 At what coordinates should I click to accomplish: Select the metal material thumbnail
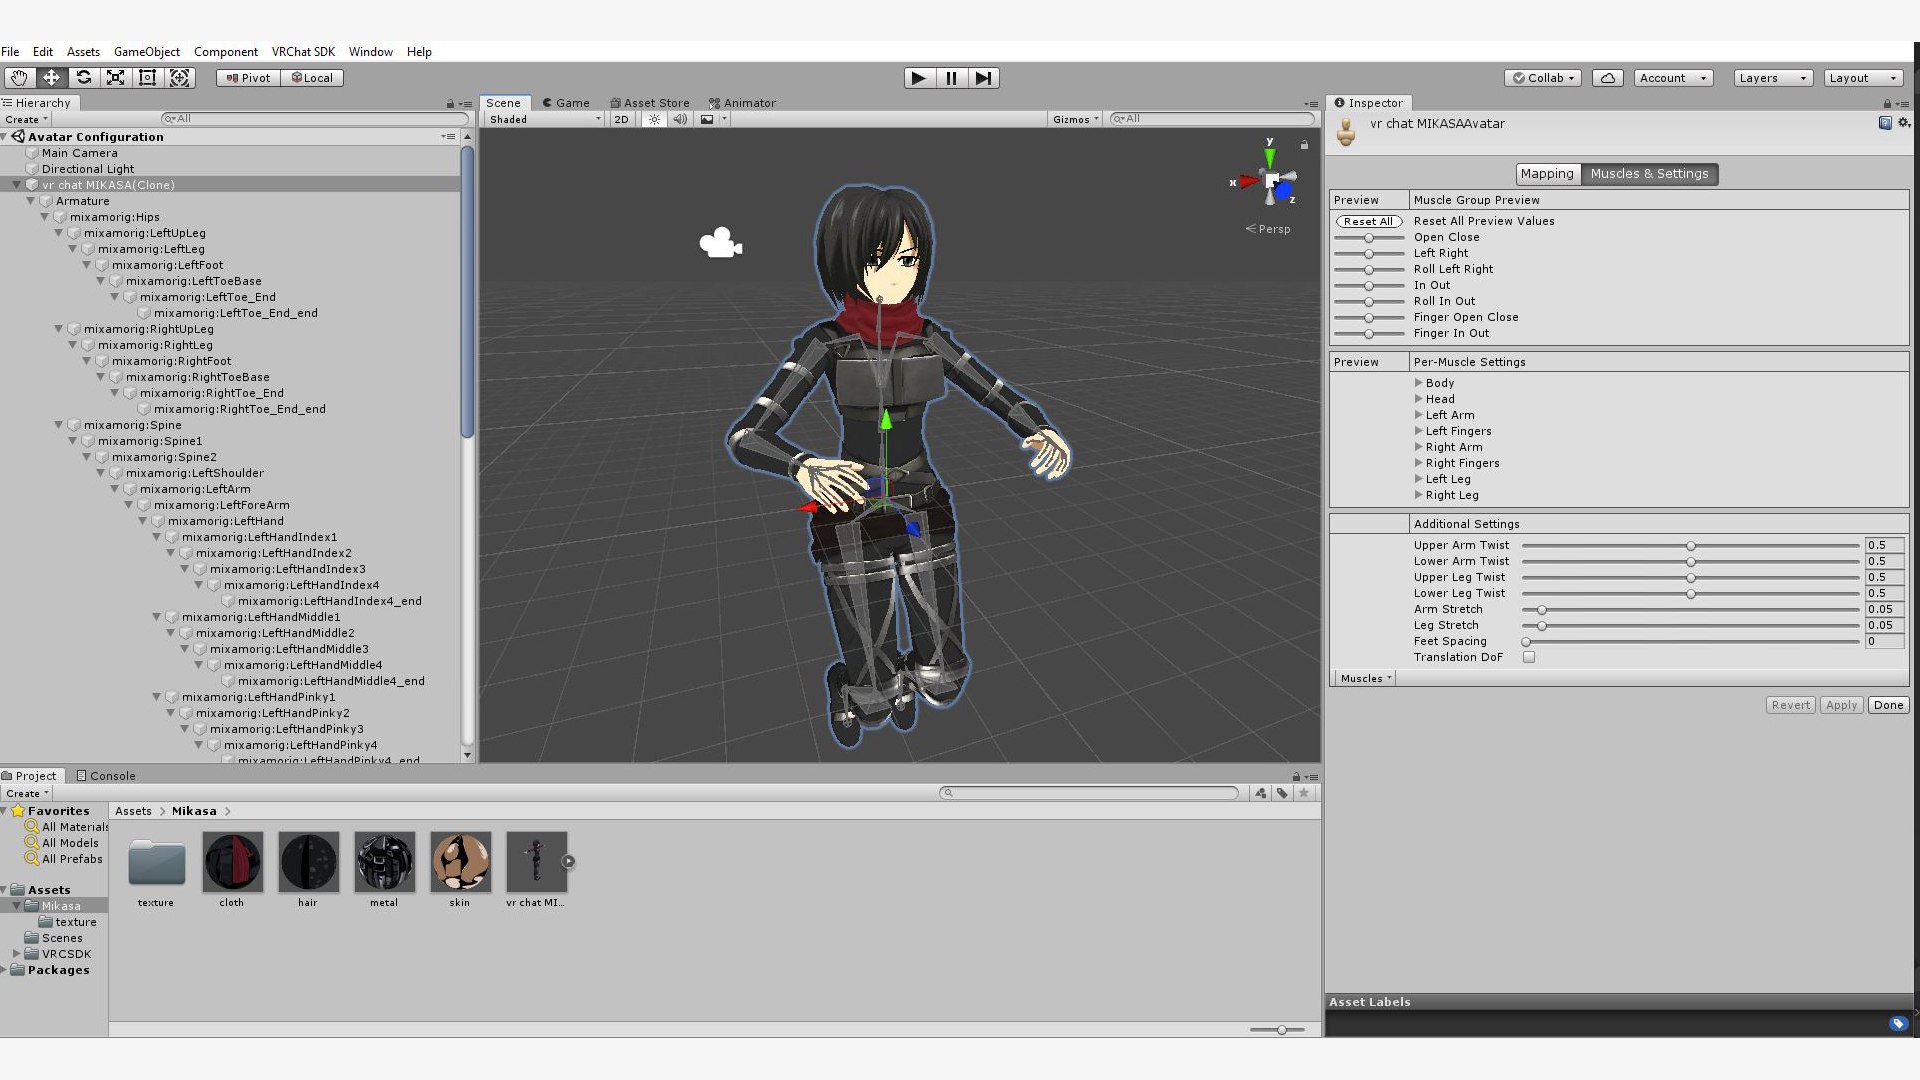click(384, 861)
